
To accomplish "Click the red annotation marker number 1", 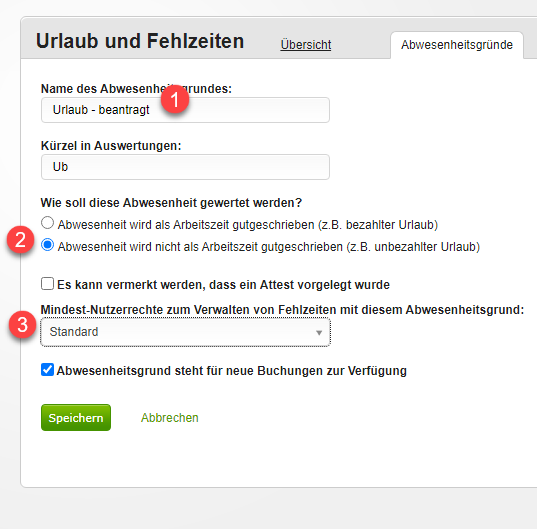I will pos(175,99).
